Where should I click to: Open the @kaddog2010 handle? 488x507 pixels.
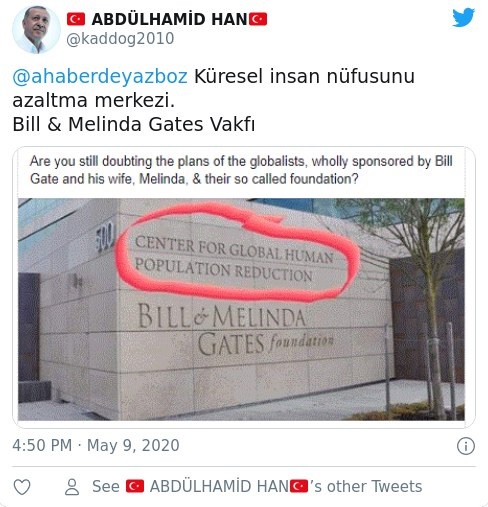pos(120,38)
